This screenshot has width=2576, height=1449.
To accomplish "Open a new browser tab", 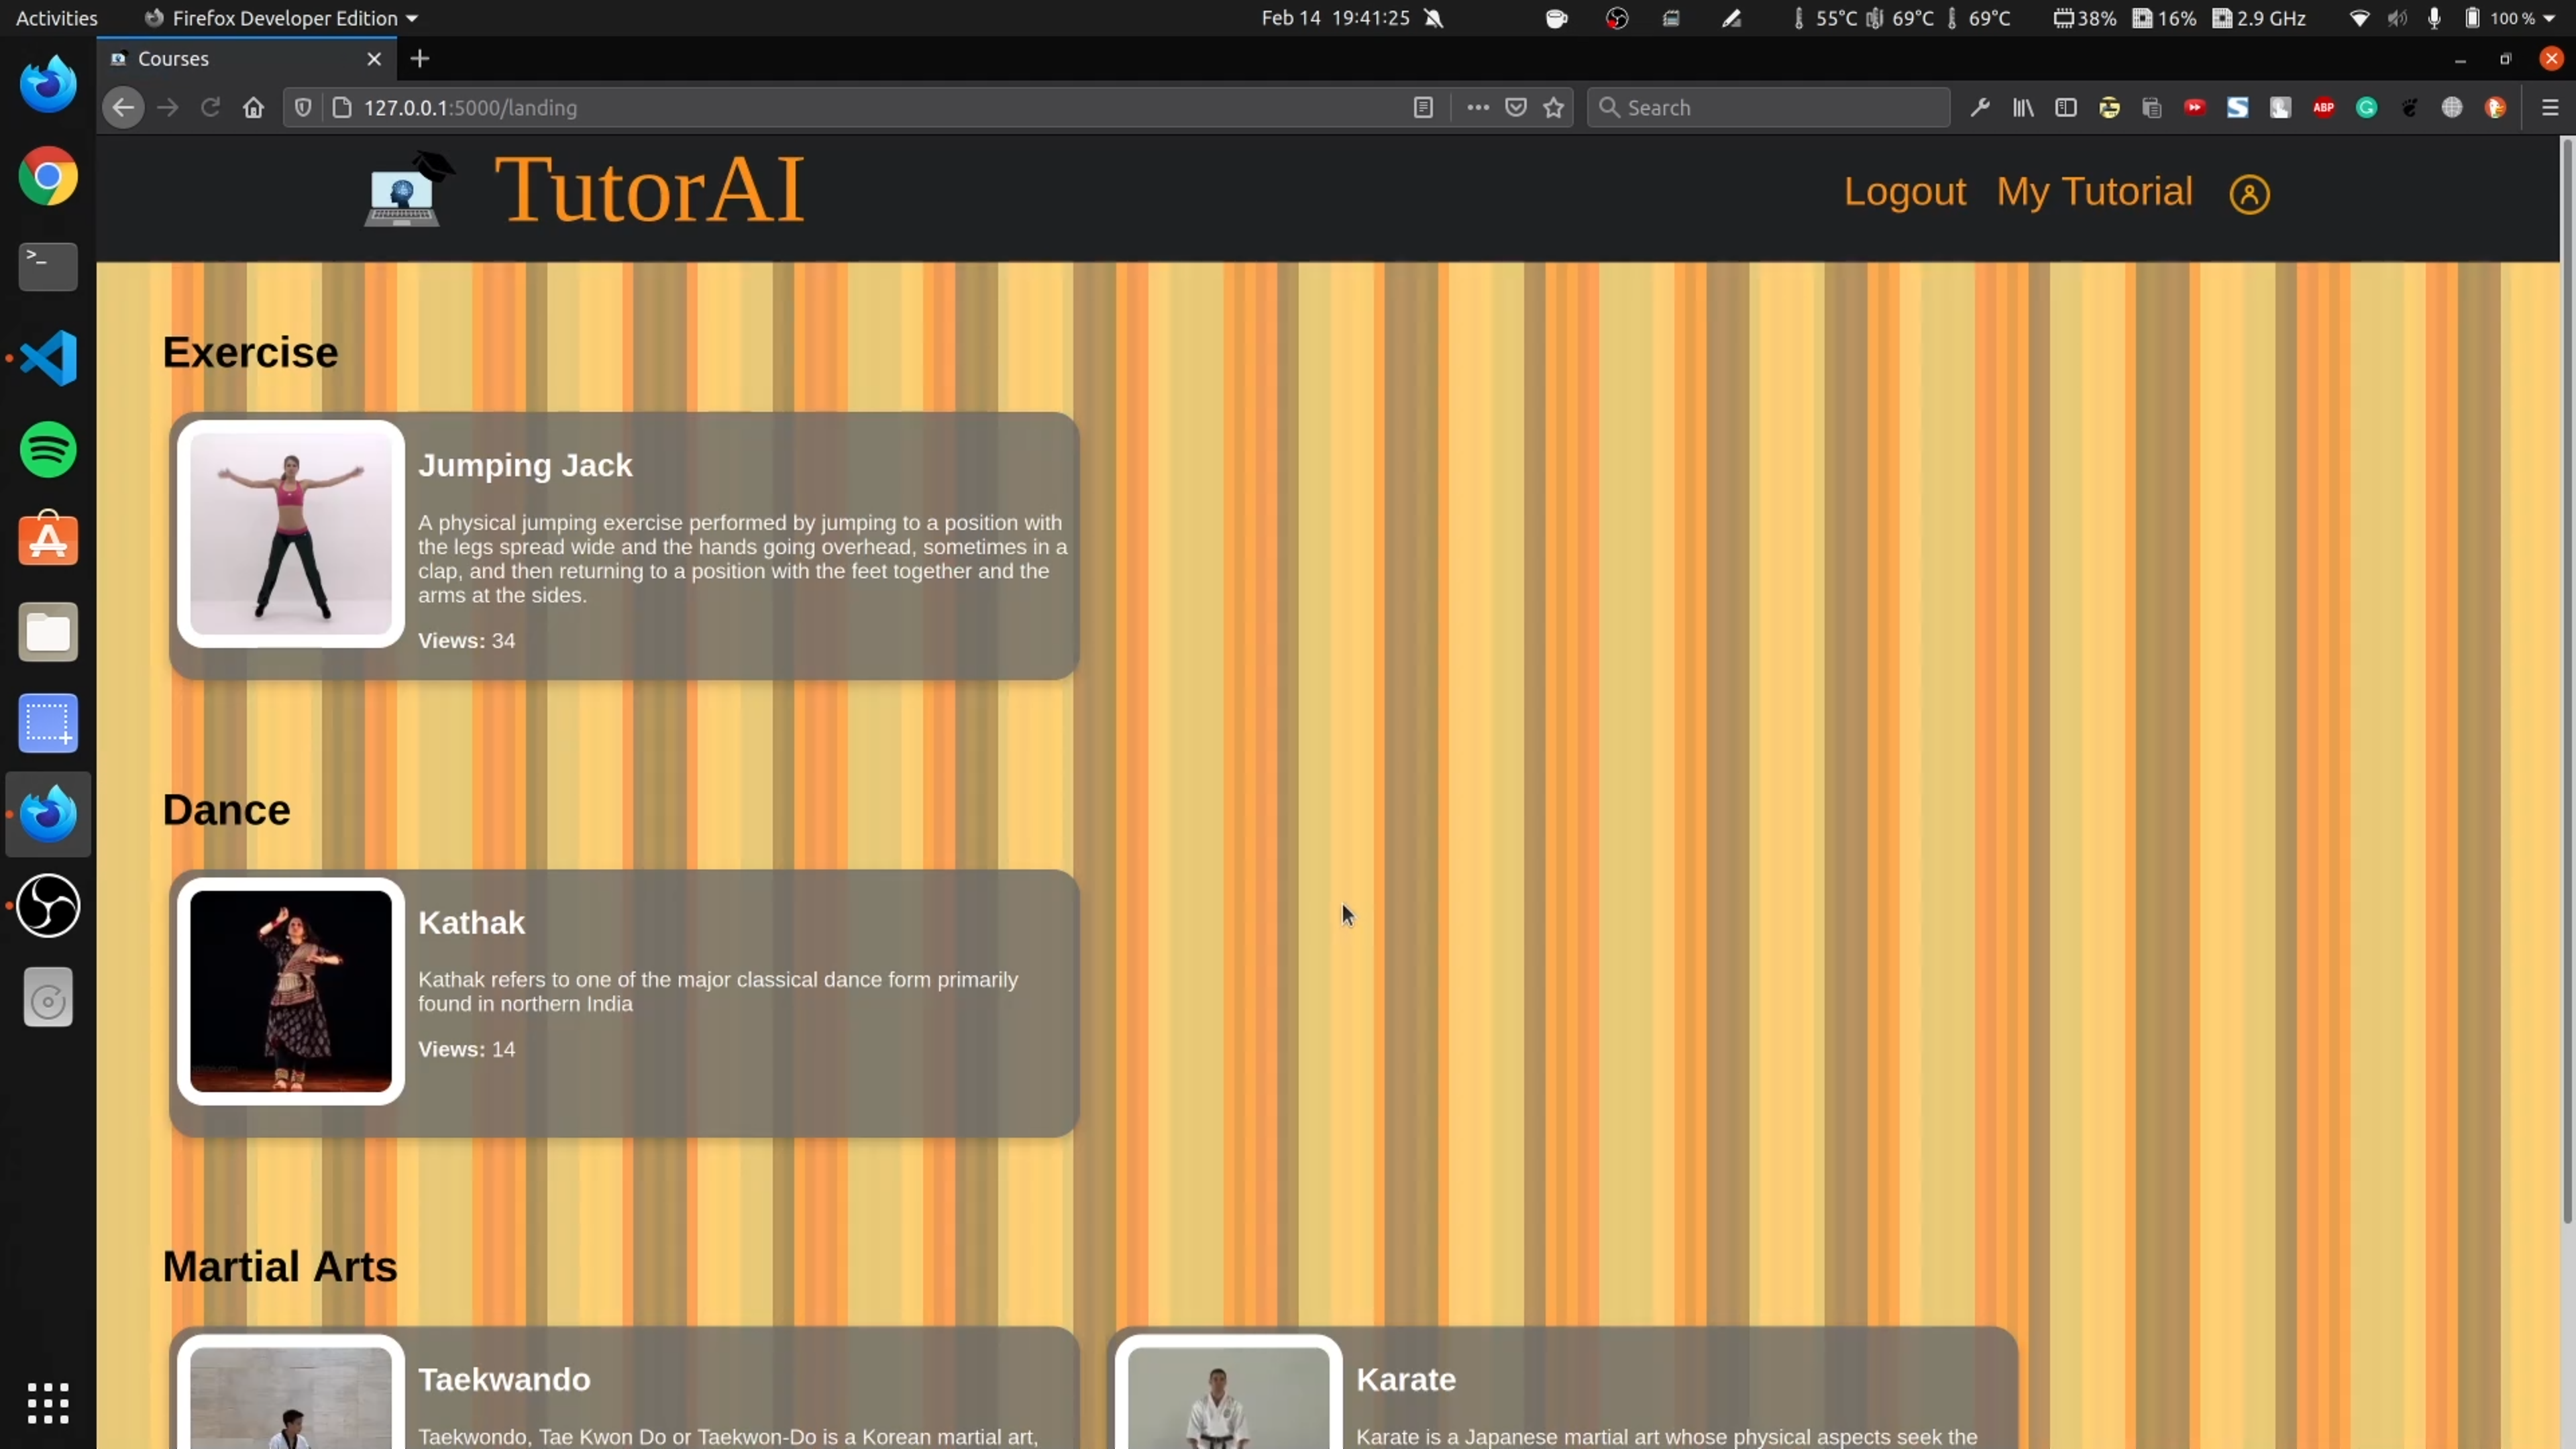I will [420, 59].
